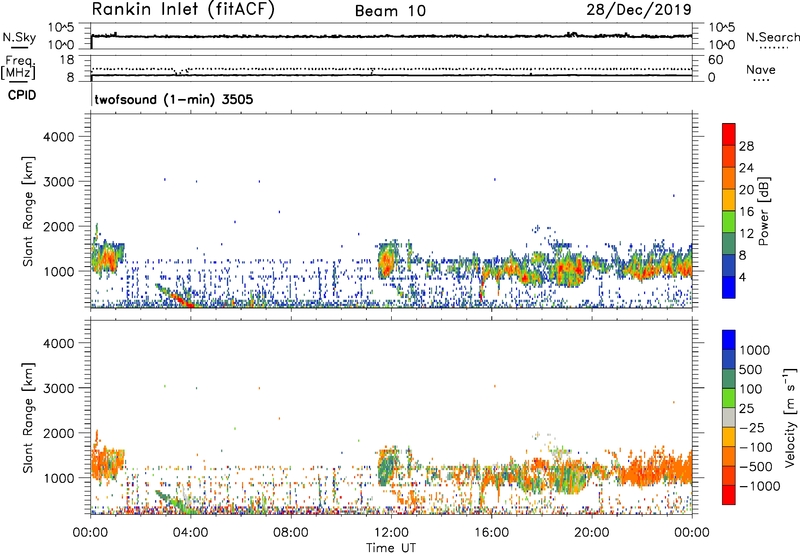Viewport: 800px width, 554px height.
Task: Click the date 28/Dec/2019
Action: tap(639, 9)
